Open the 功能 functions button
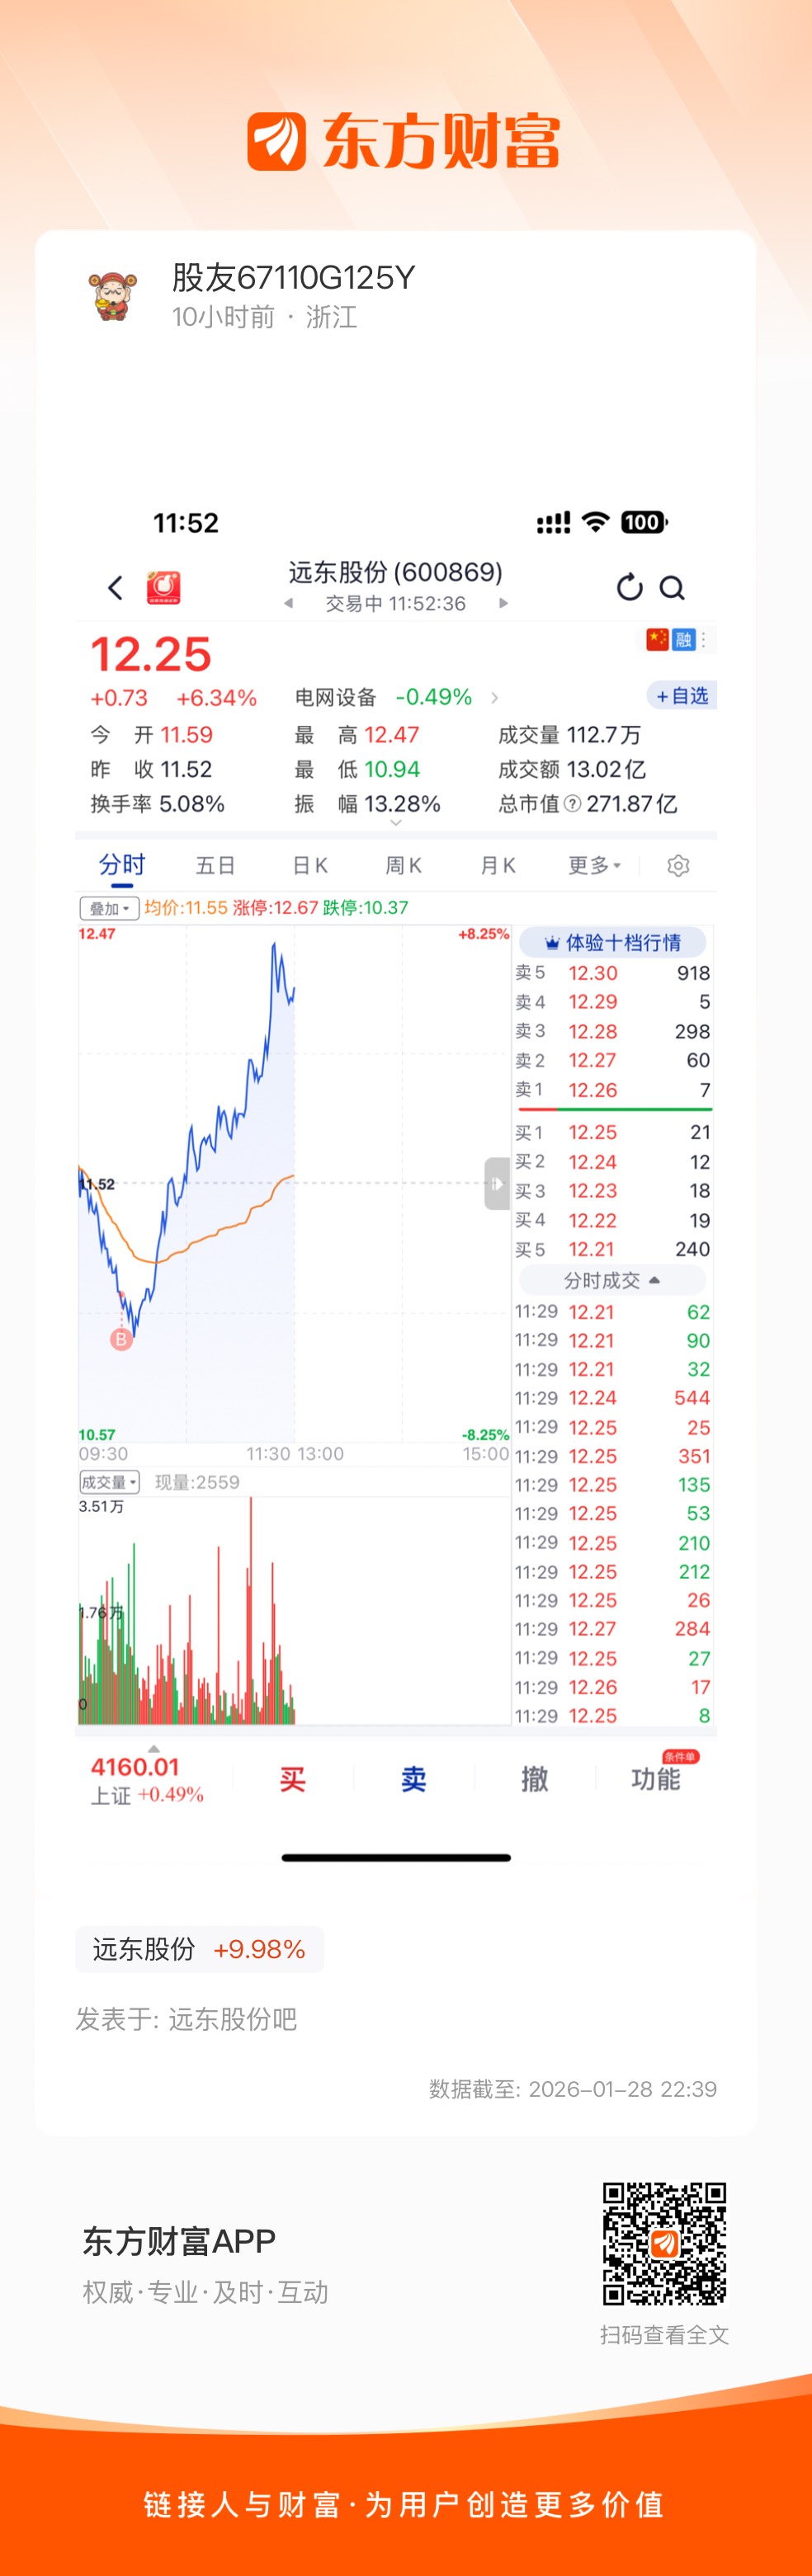 click(656, 1779)
